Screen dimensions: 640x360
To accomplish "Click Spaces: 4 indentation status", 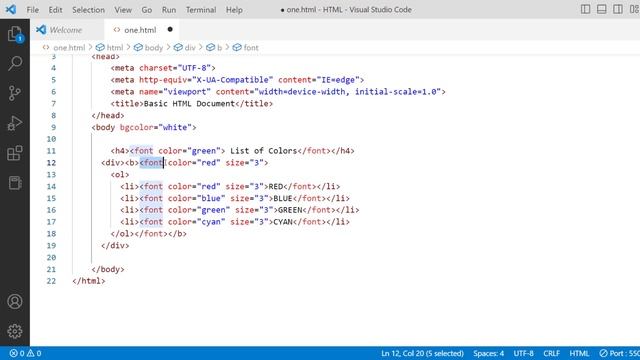I will 488,353.
